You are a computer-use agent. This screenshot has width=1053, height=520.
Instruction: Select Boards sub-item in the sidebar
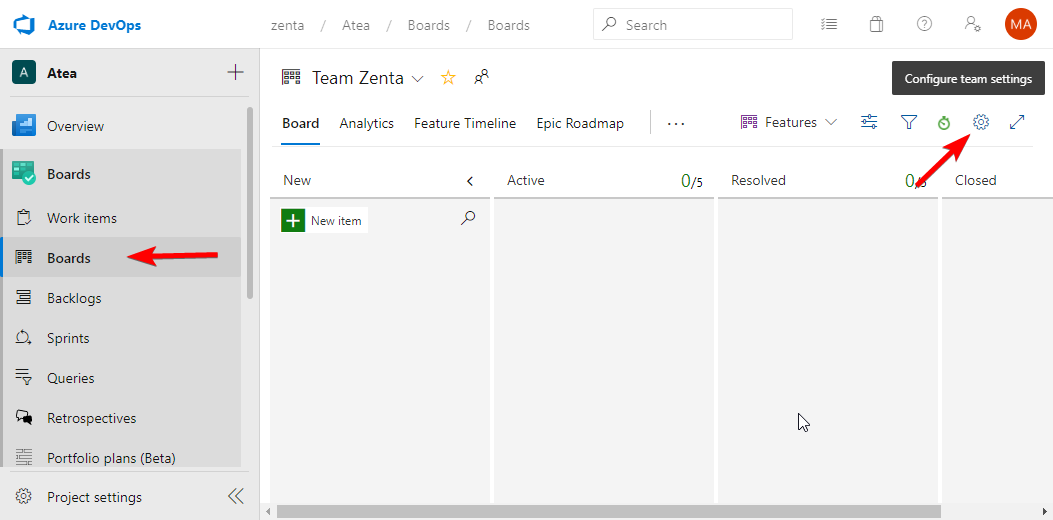point(120,257)
